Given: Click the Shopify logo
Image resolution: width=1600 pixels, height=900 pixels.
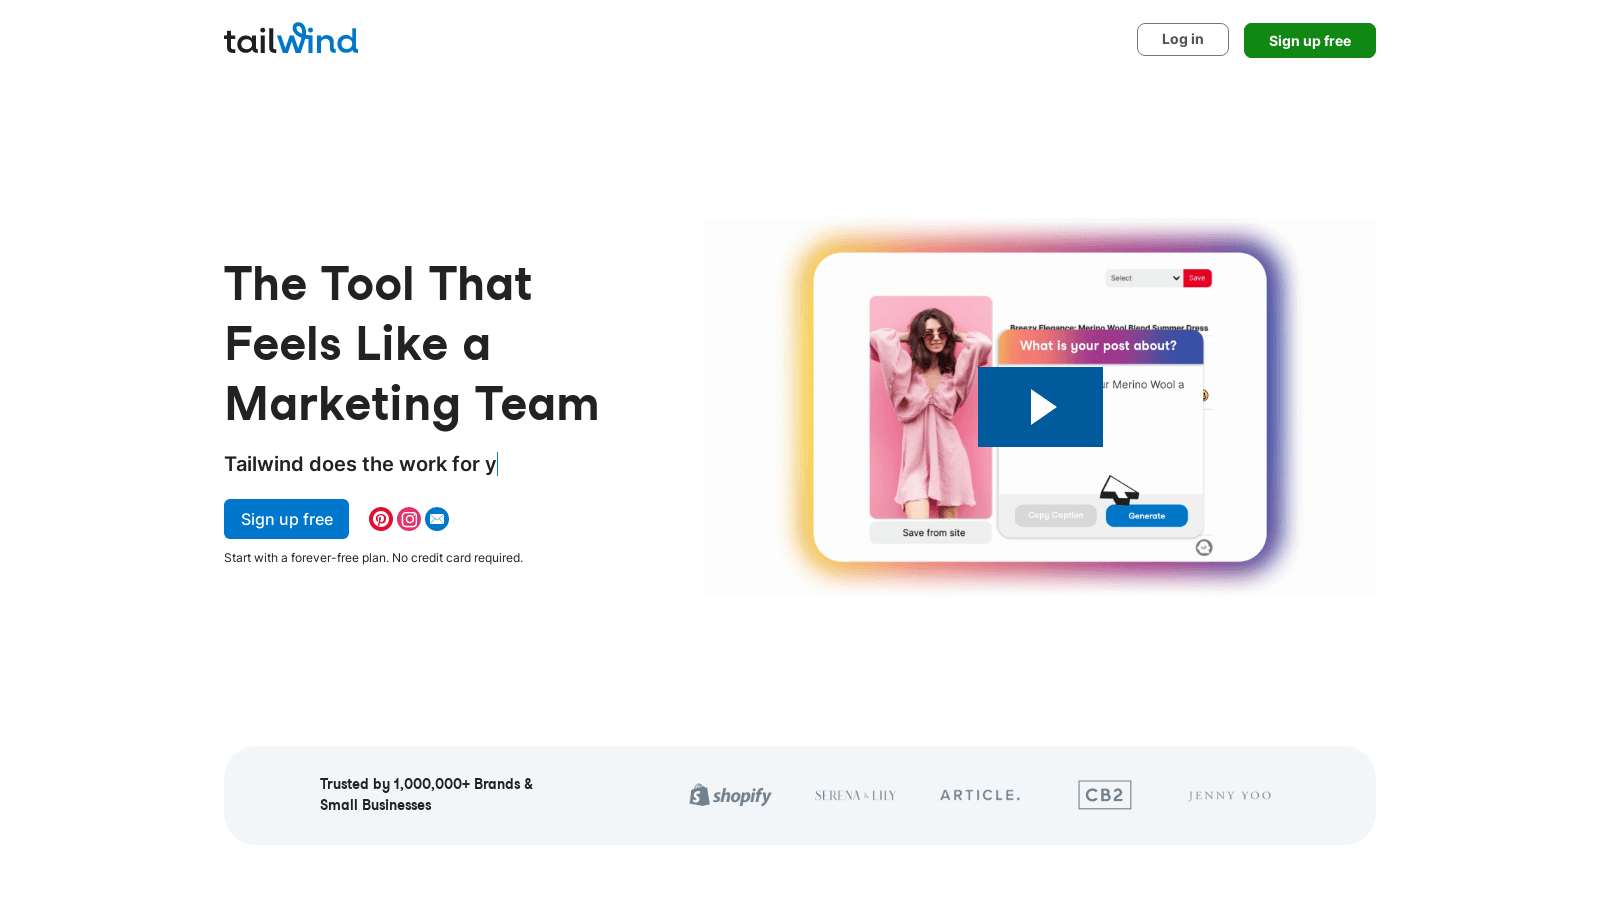Looking at the screenshot, I should click(x=730, y=796).
